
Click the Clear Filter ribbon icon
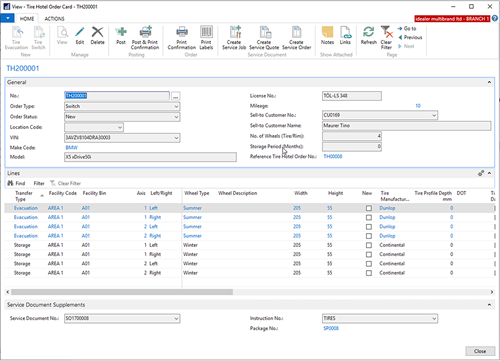coord(386,38)
